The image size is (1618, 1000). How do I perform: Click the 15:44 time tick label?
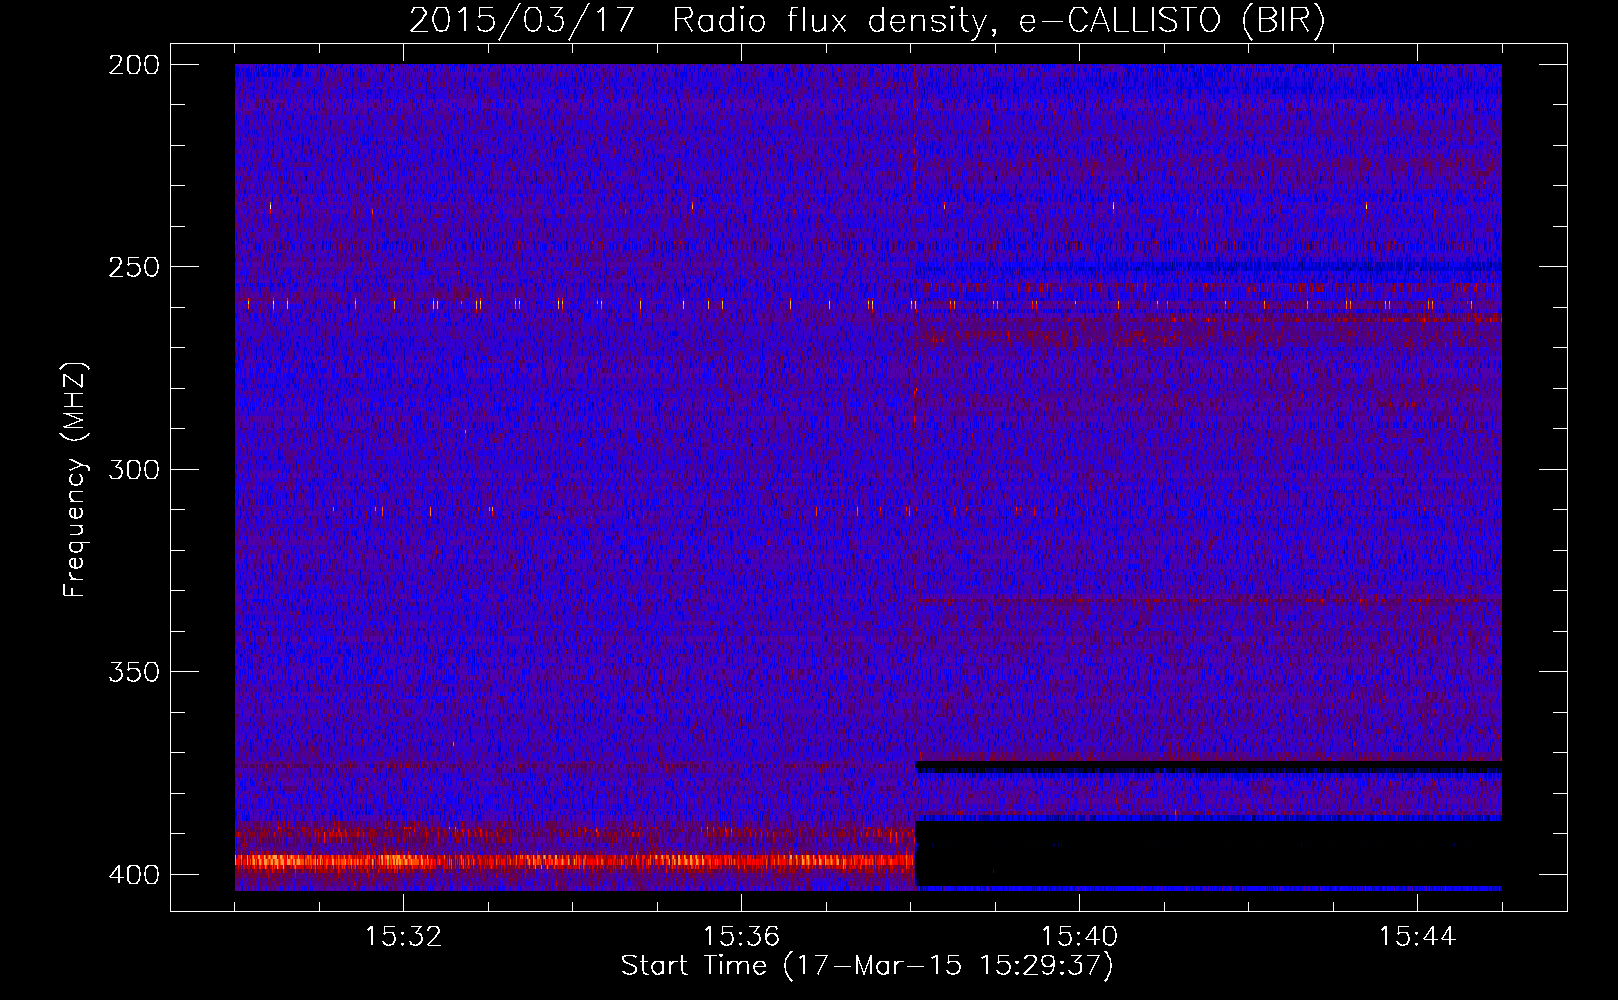(1417, 937)
